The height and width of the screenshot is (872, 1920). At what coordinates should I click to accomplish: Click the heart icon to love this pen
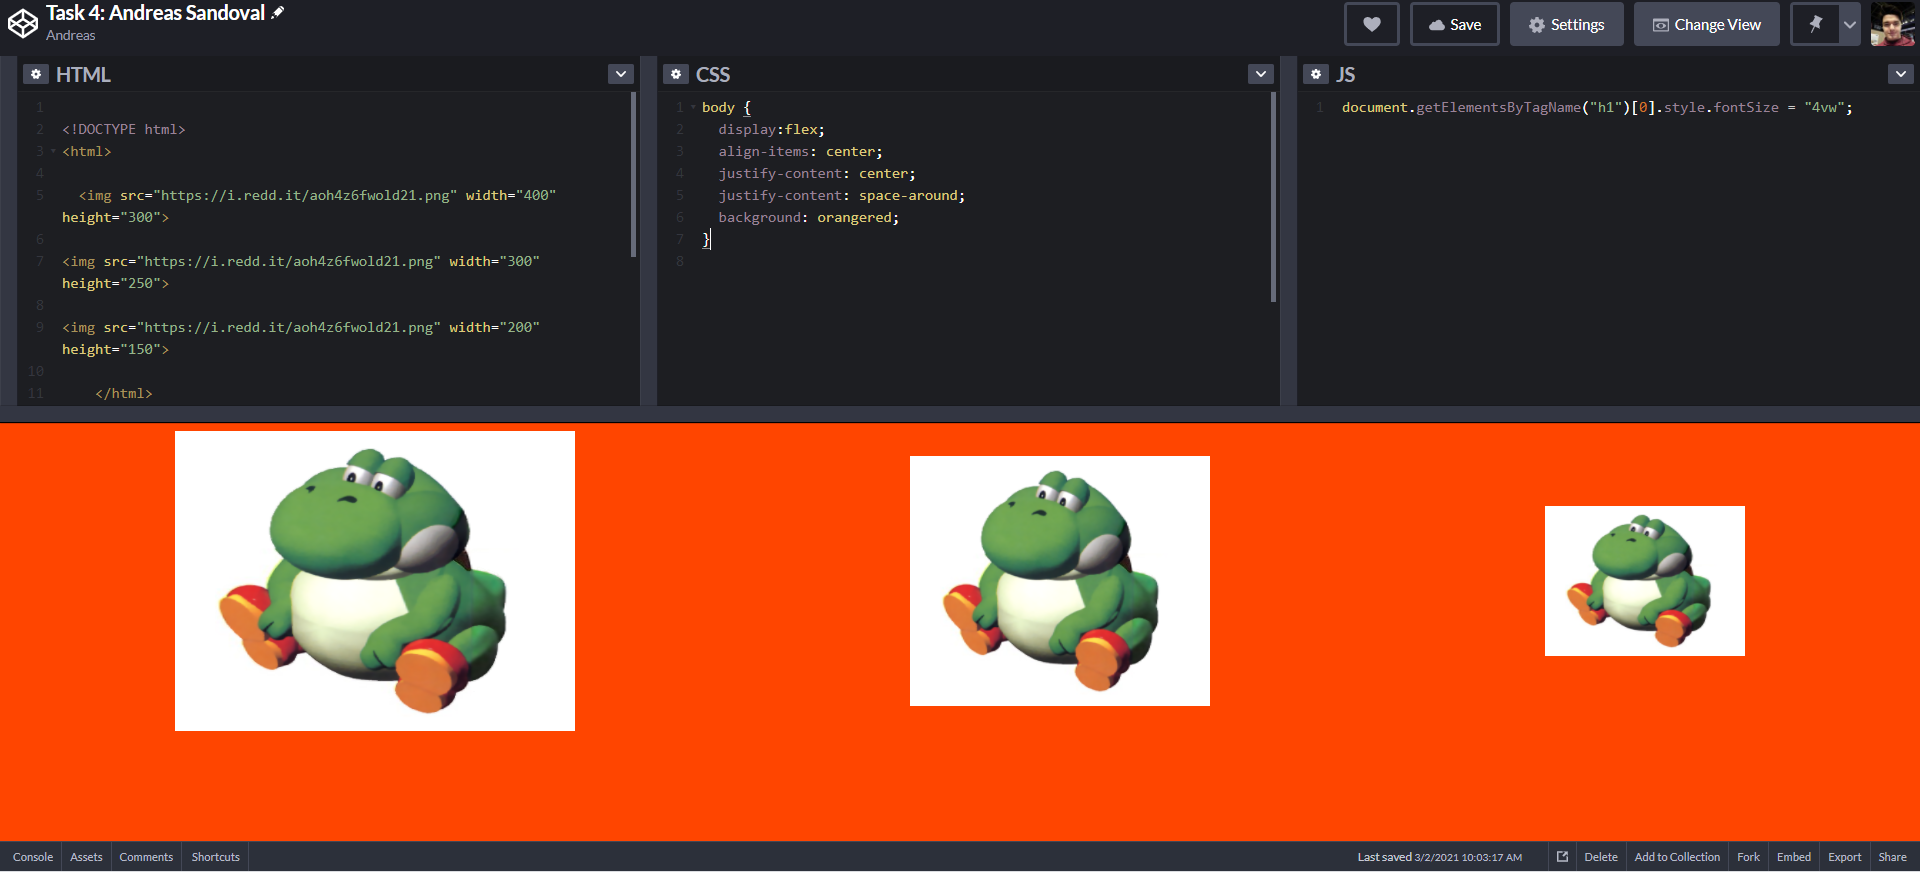tap(1371, 24)
